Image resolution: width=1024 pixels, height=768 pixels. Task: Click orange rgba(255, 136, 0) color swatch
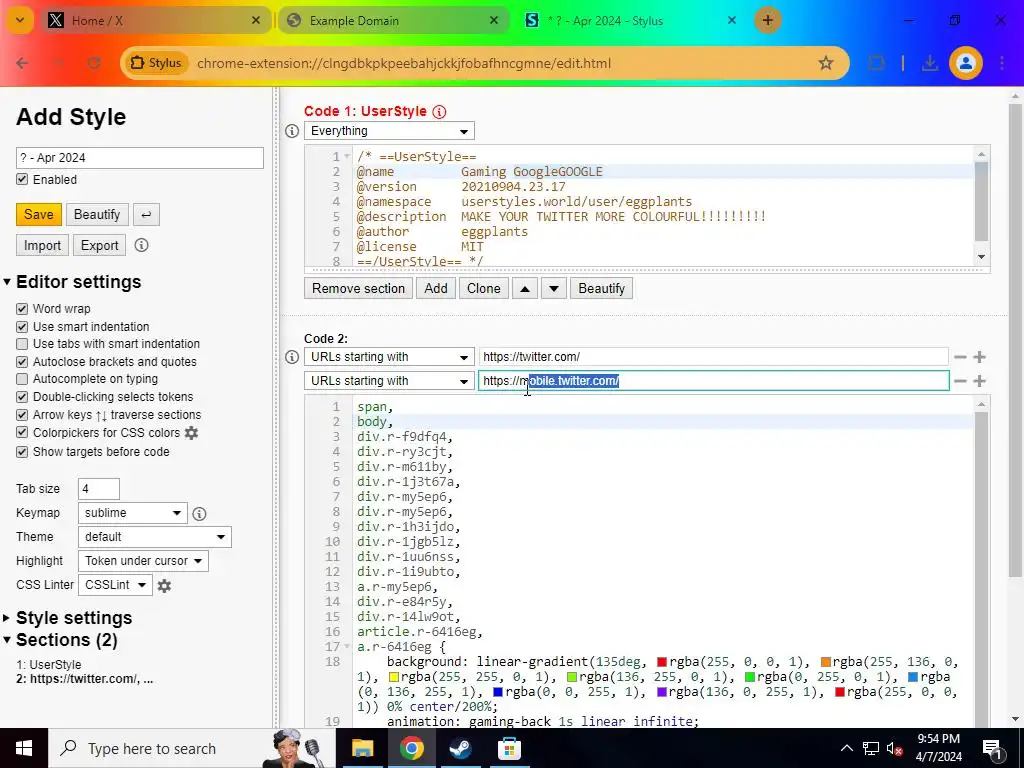825,662
